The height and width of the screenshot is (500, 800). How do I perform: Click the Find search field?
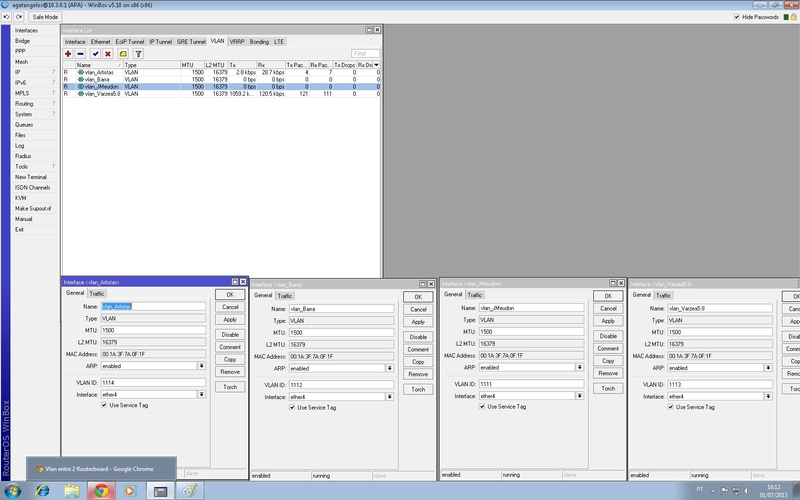point(365,54)
